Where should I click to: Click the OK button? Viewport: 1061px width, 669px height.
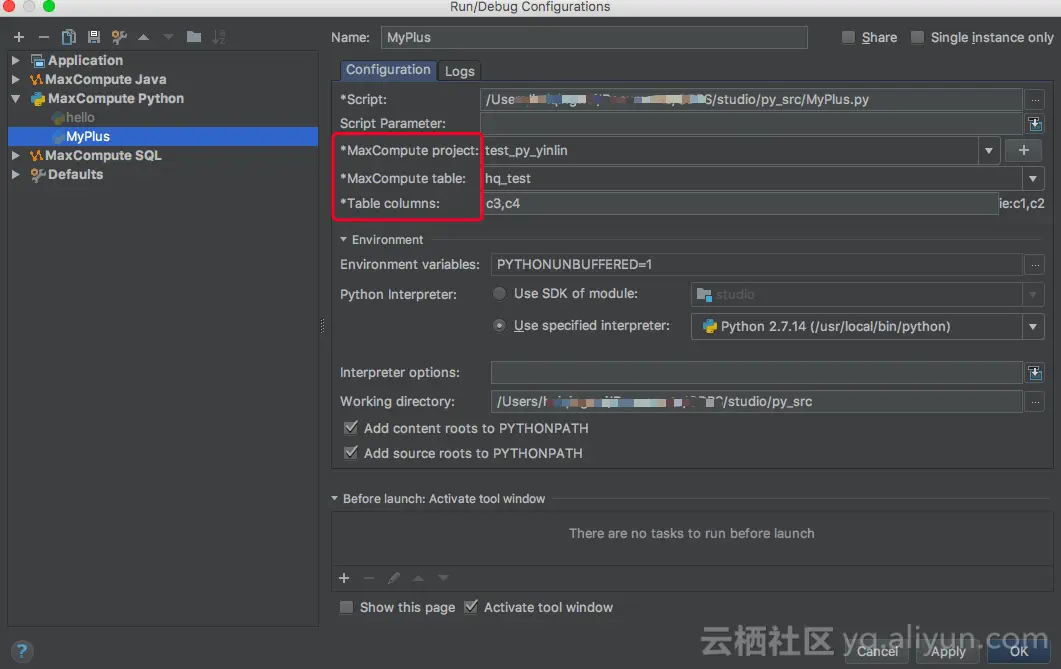(1019, 651)
